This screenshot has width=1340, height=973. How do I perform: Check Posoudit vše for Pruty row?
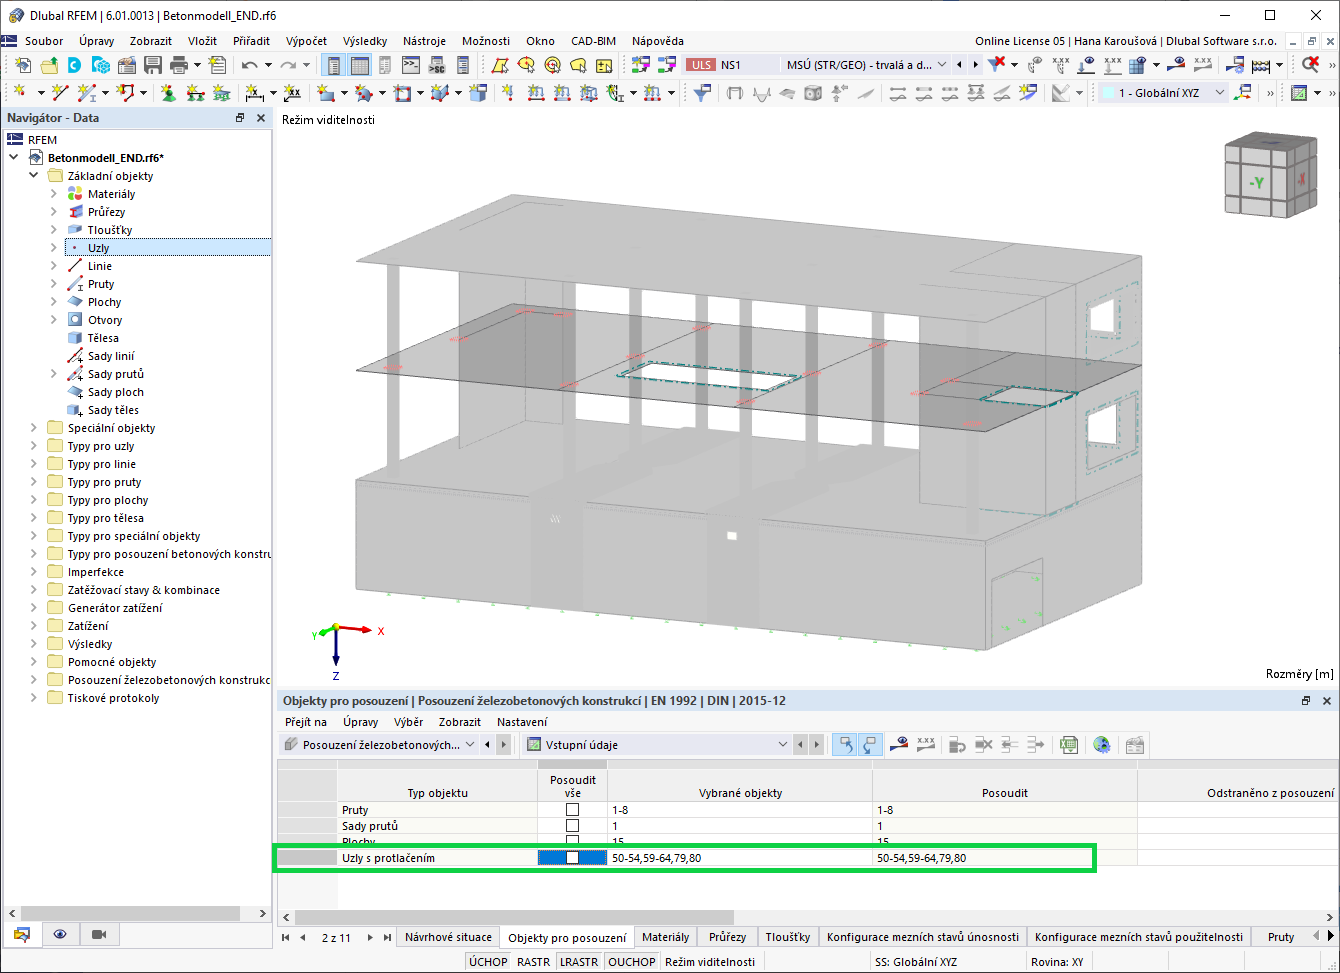(572, 809)
